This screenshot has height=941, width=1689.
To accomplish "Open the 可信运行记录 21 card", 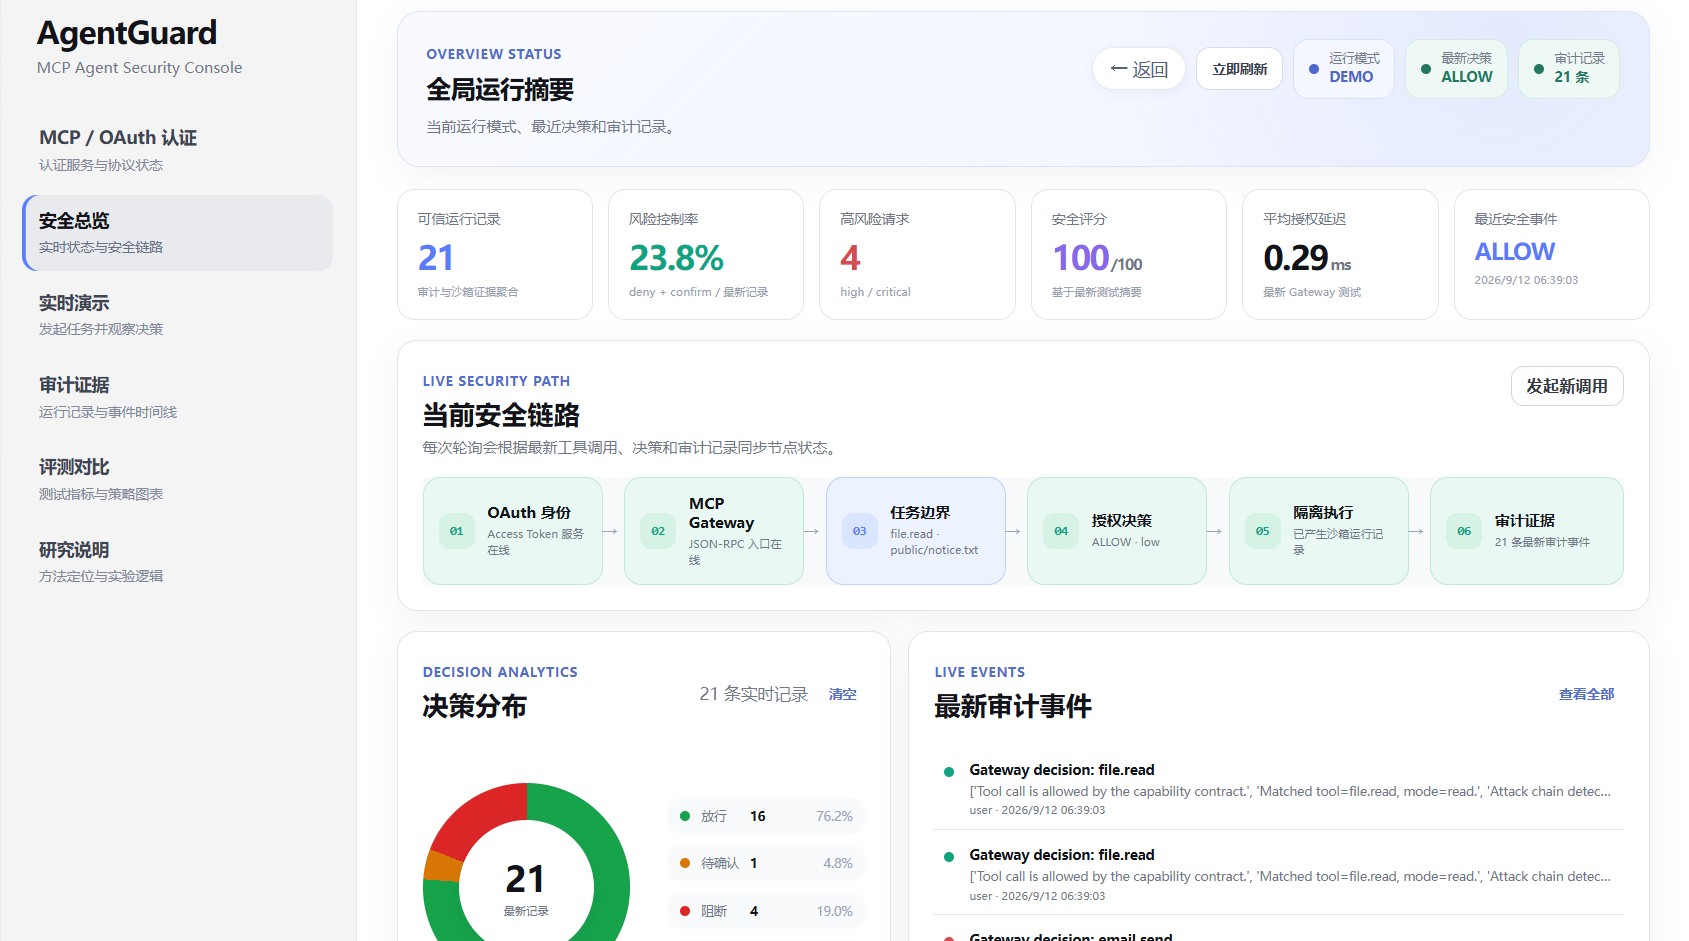I will pos(495,255).
